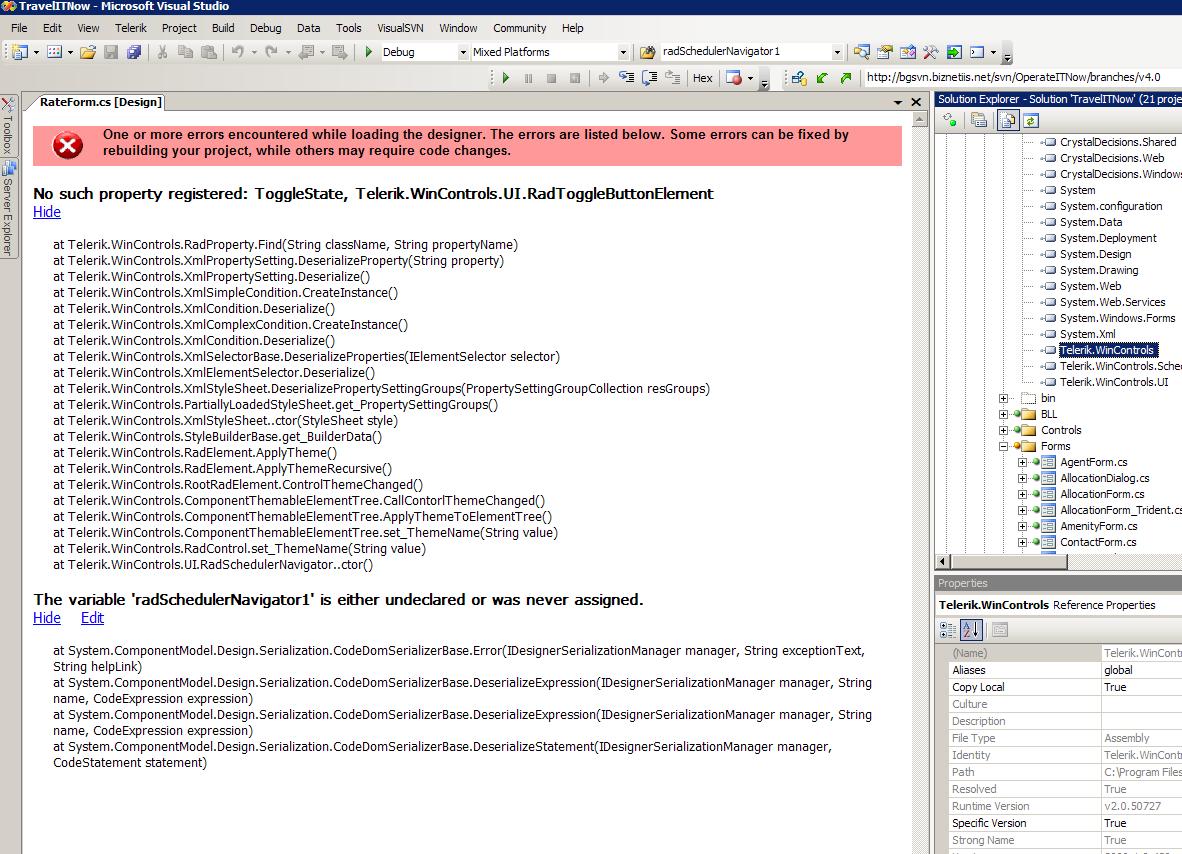Click the VisualSVN repository status icon
1182x854 pixels.
pos(799,78)
